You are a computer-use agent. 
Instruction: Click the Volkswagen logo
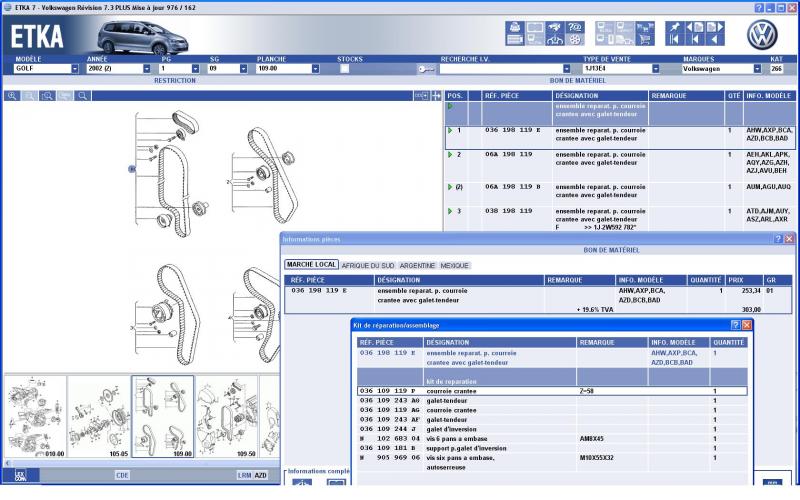(x=762, y=35)
